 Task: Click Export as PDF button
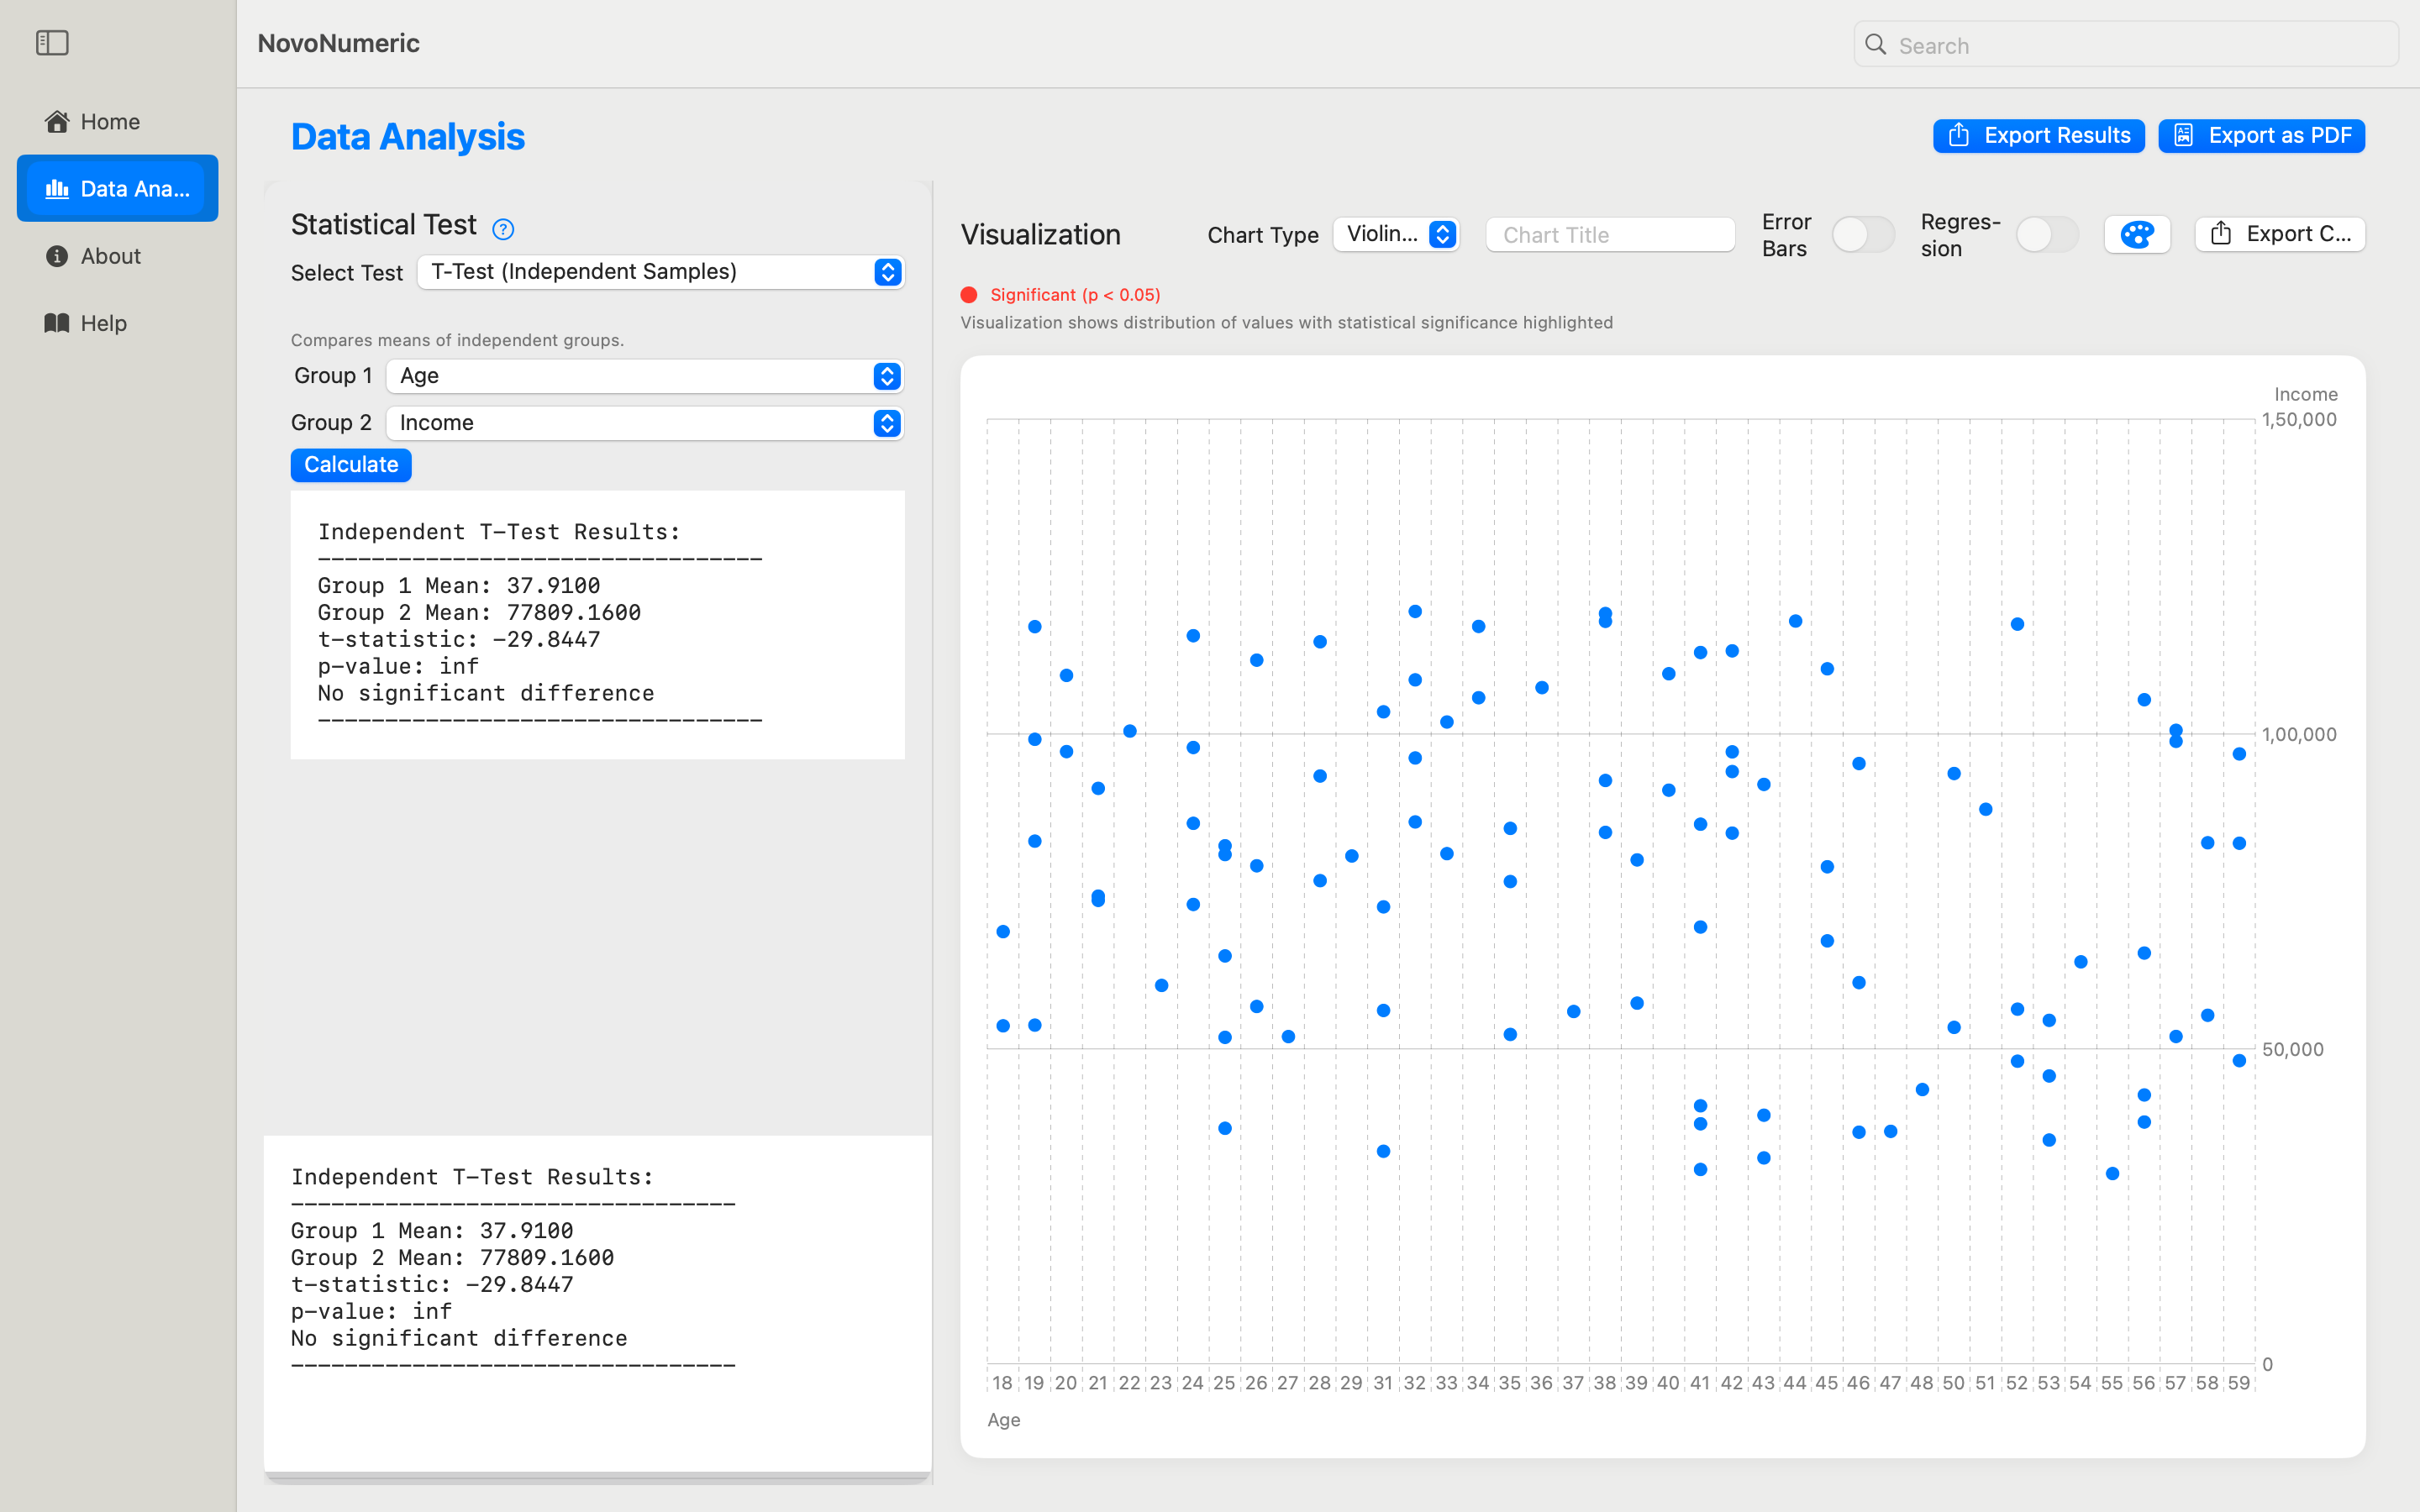2262,135
